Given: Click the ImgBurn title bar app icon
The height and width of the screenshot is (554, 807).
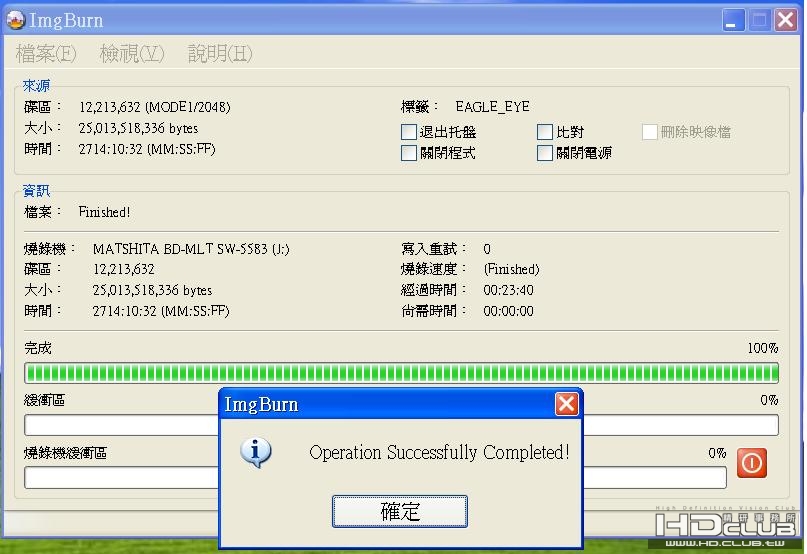Looking at the screenshot, I should coord(15,20).
